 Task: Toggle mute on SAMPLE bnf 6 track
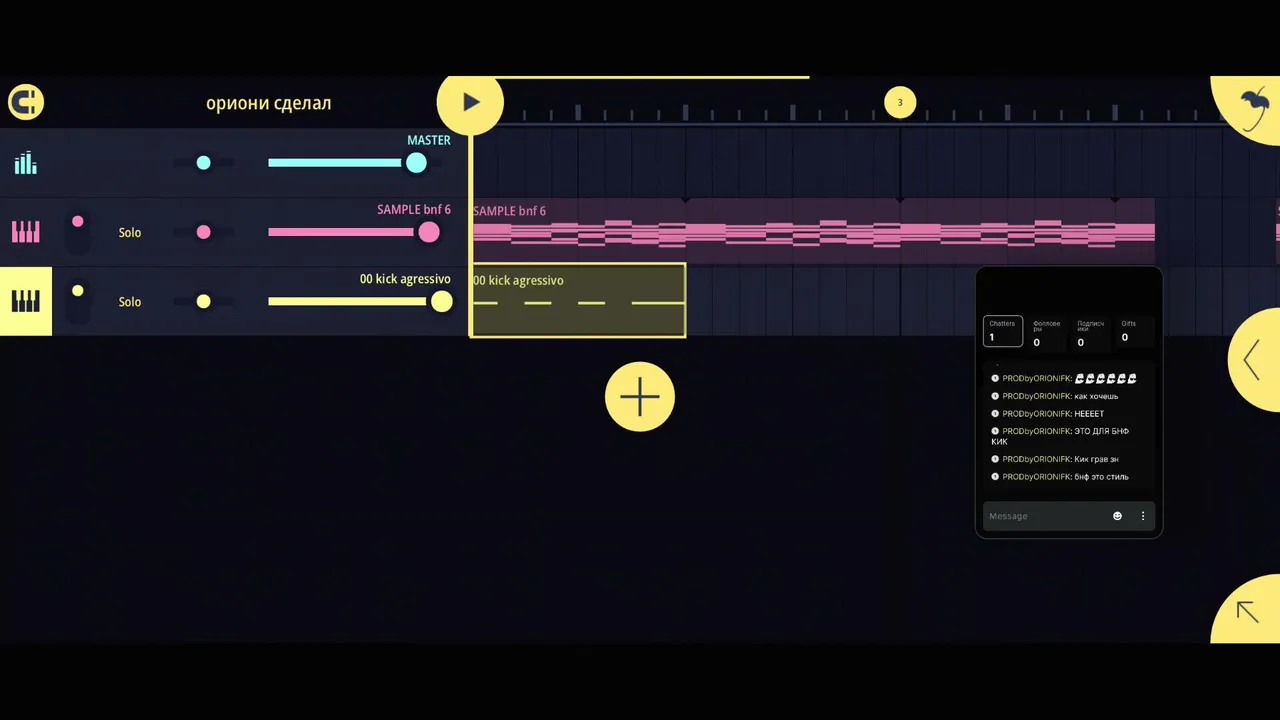click(x=78, y=232)
